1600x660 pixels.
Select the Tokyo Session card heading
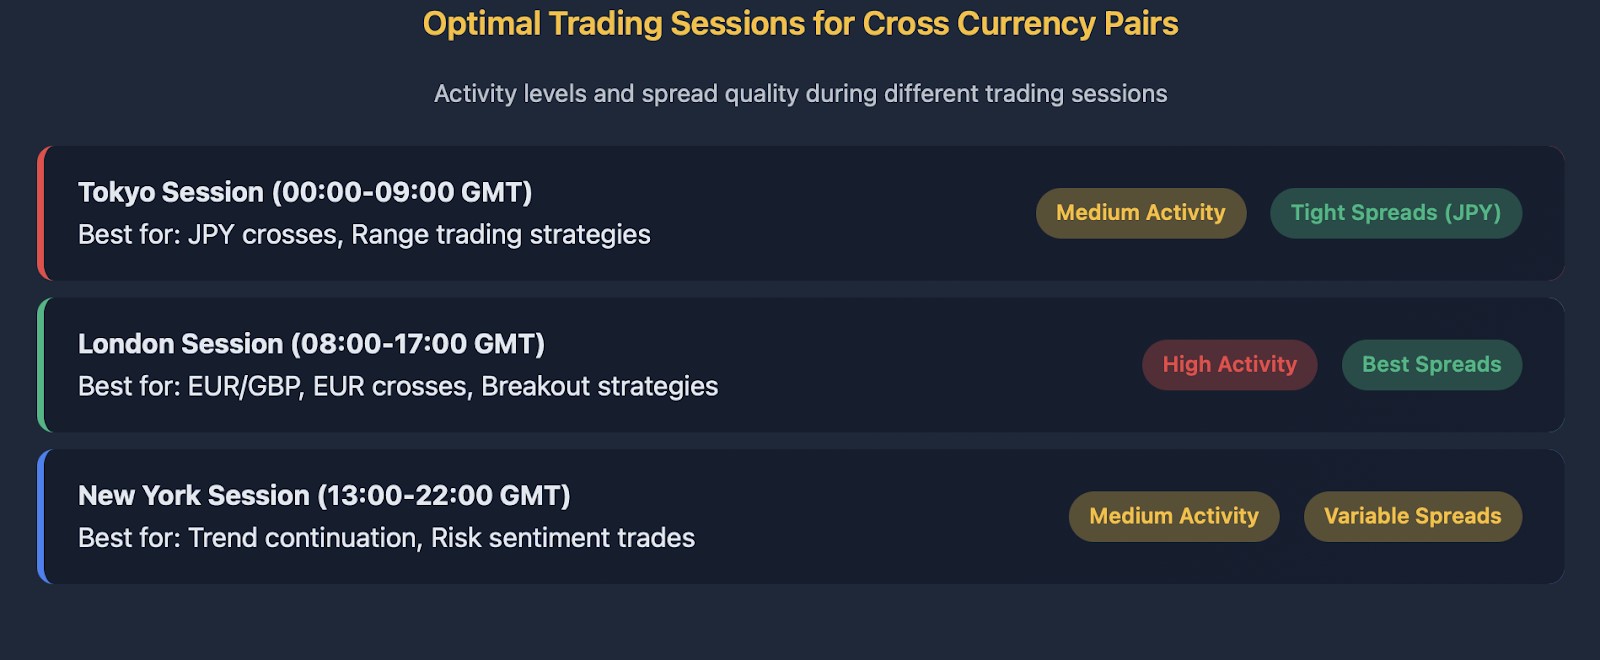click(x=305, y=192)
